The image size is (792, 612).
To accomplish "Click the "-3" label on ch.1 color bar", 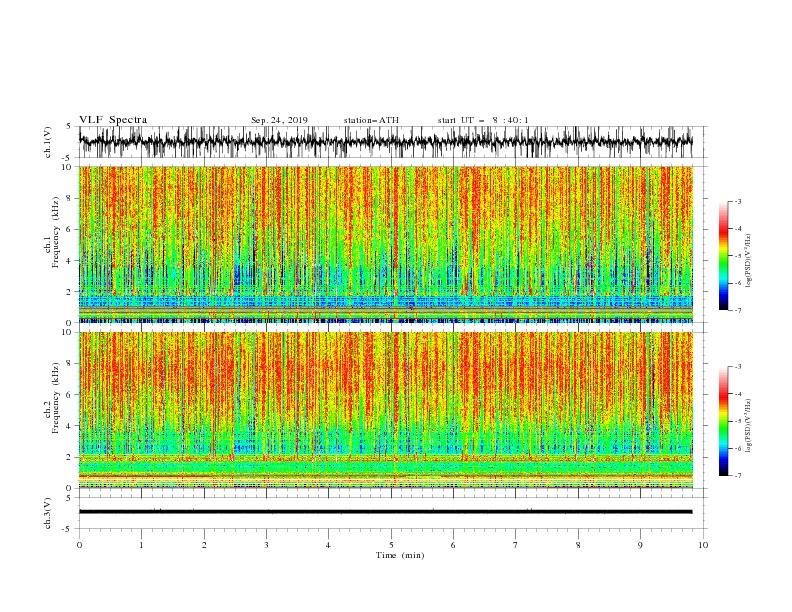I will [737, 201].
